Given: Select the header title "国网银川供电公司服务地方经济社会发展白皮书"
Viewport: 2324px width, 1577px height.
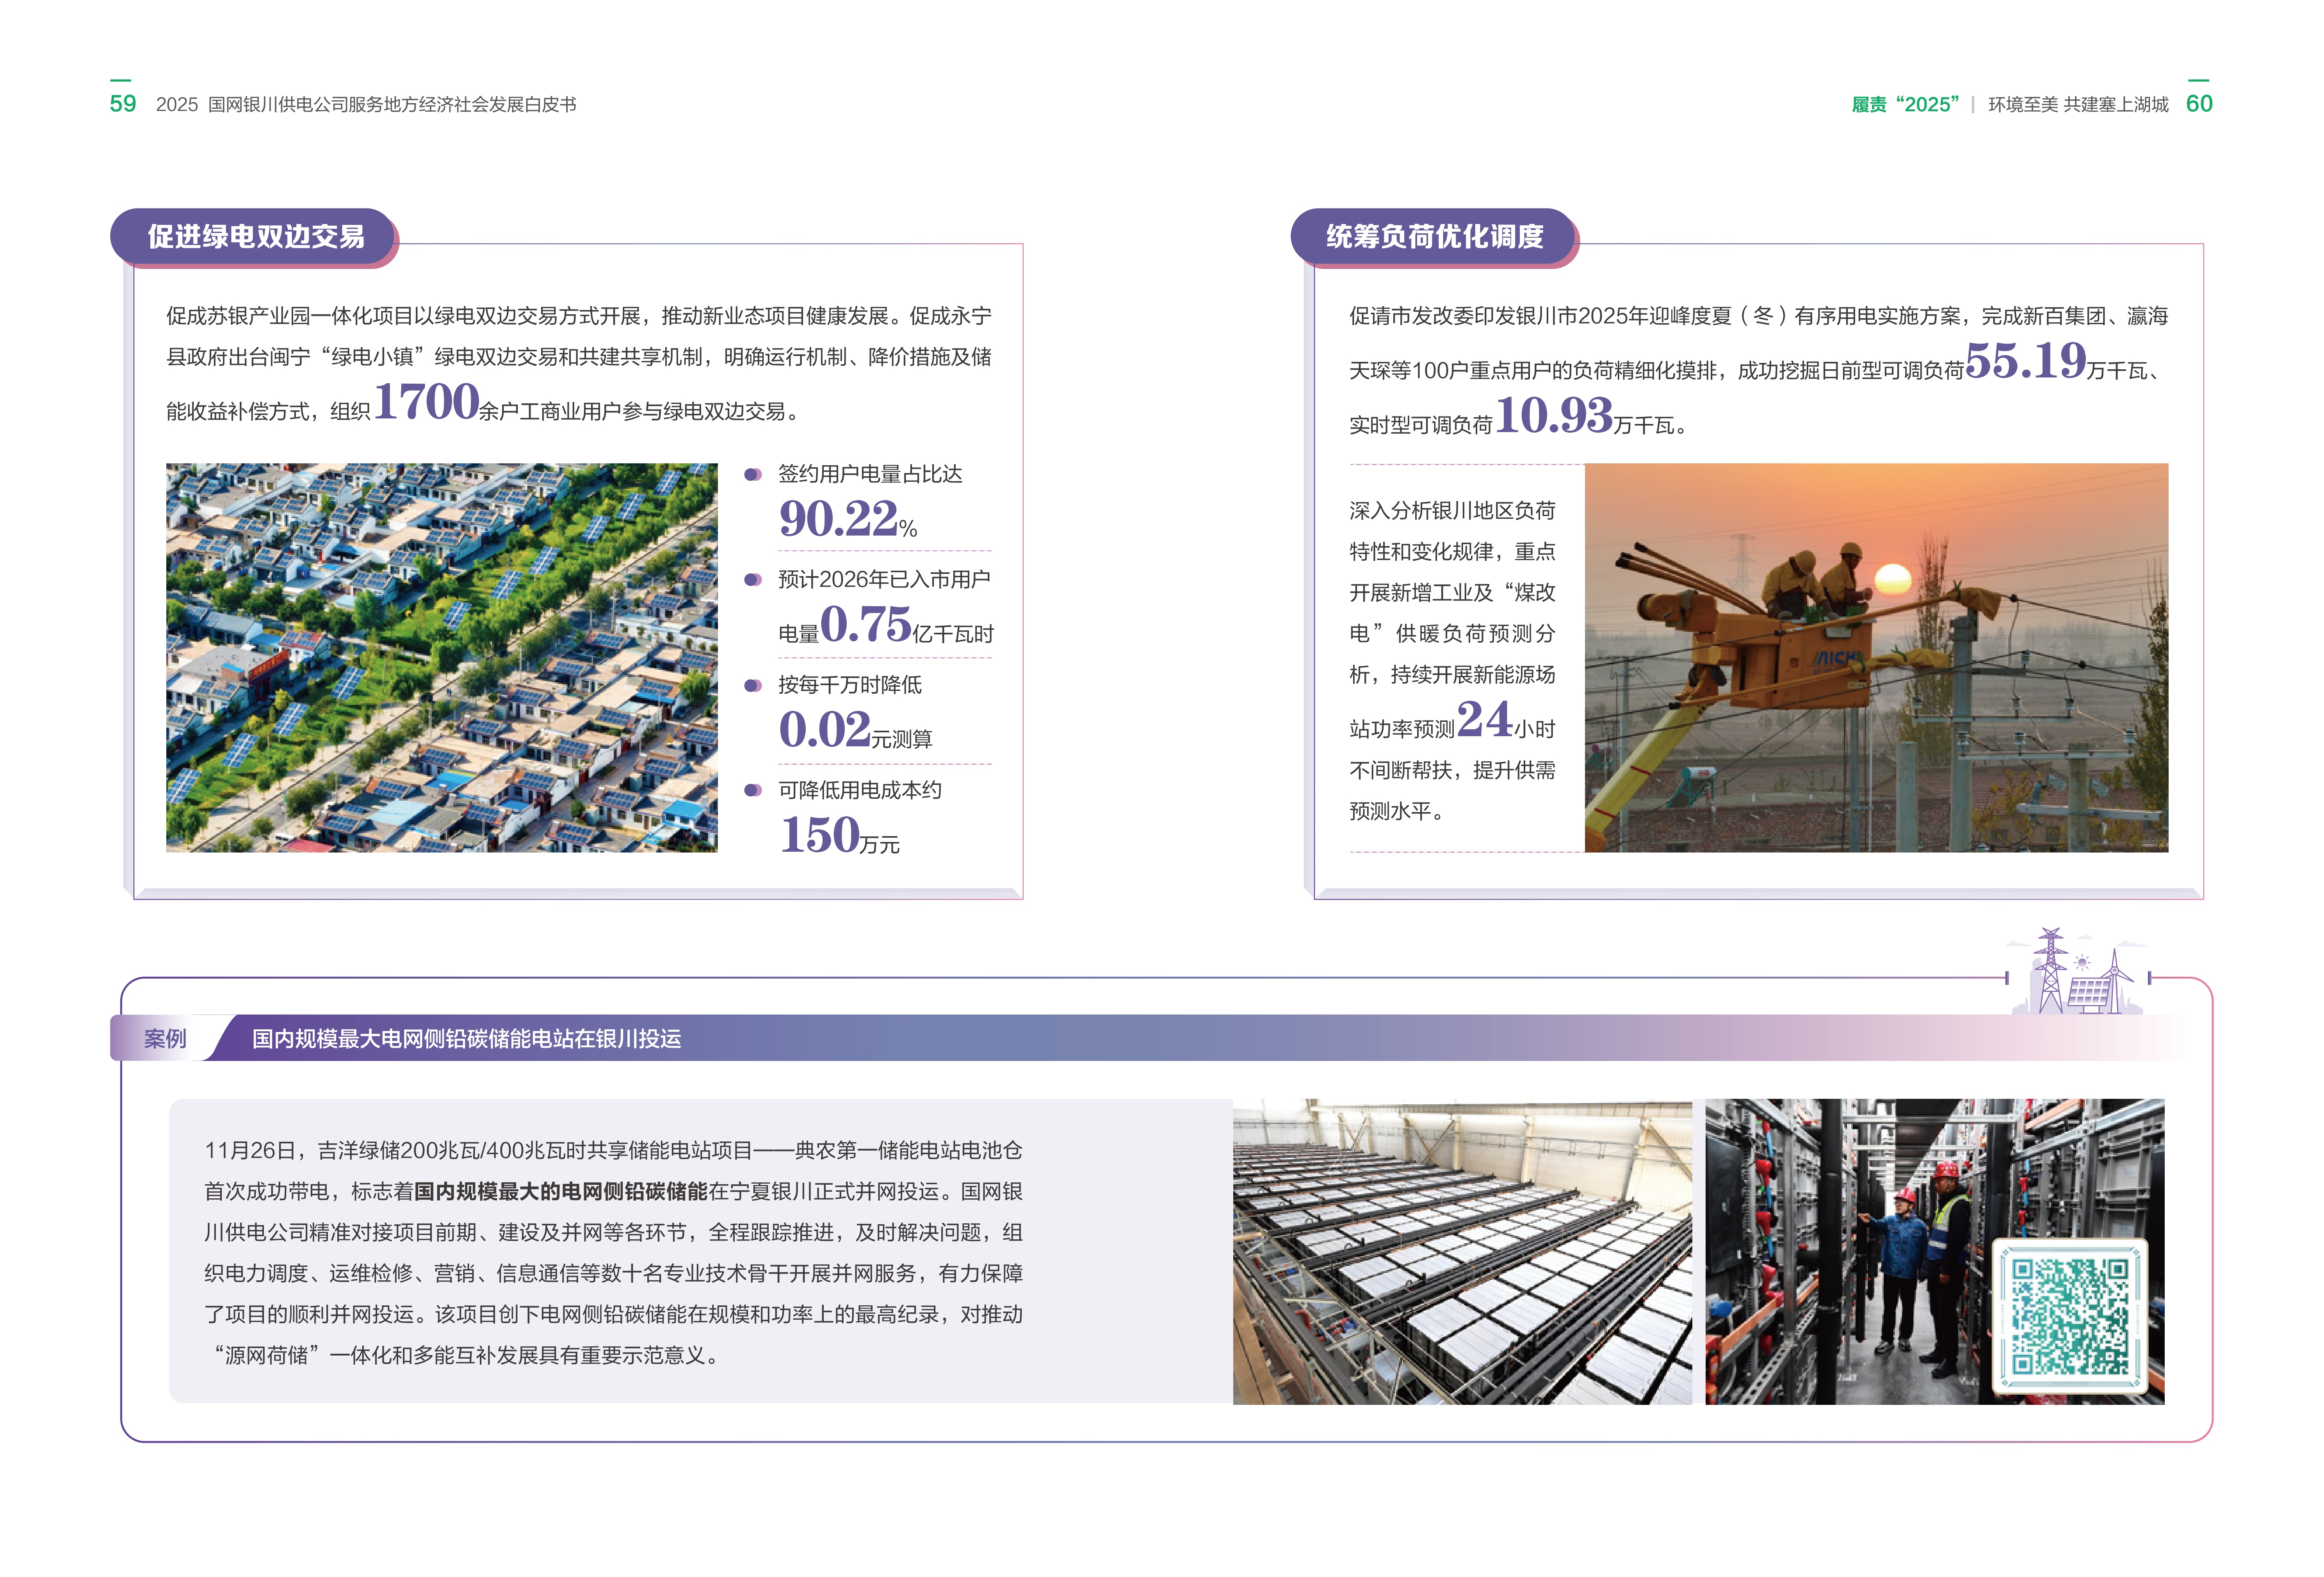Looking at the screenshot, I should [392, 105].
